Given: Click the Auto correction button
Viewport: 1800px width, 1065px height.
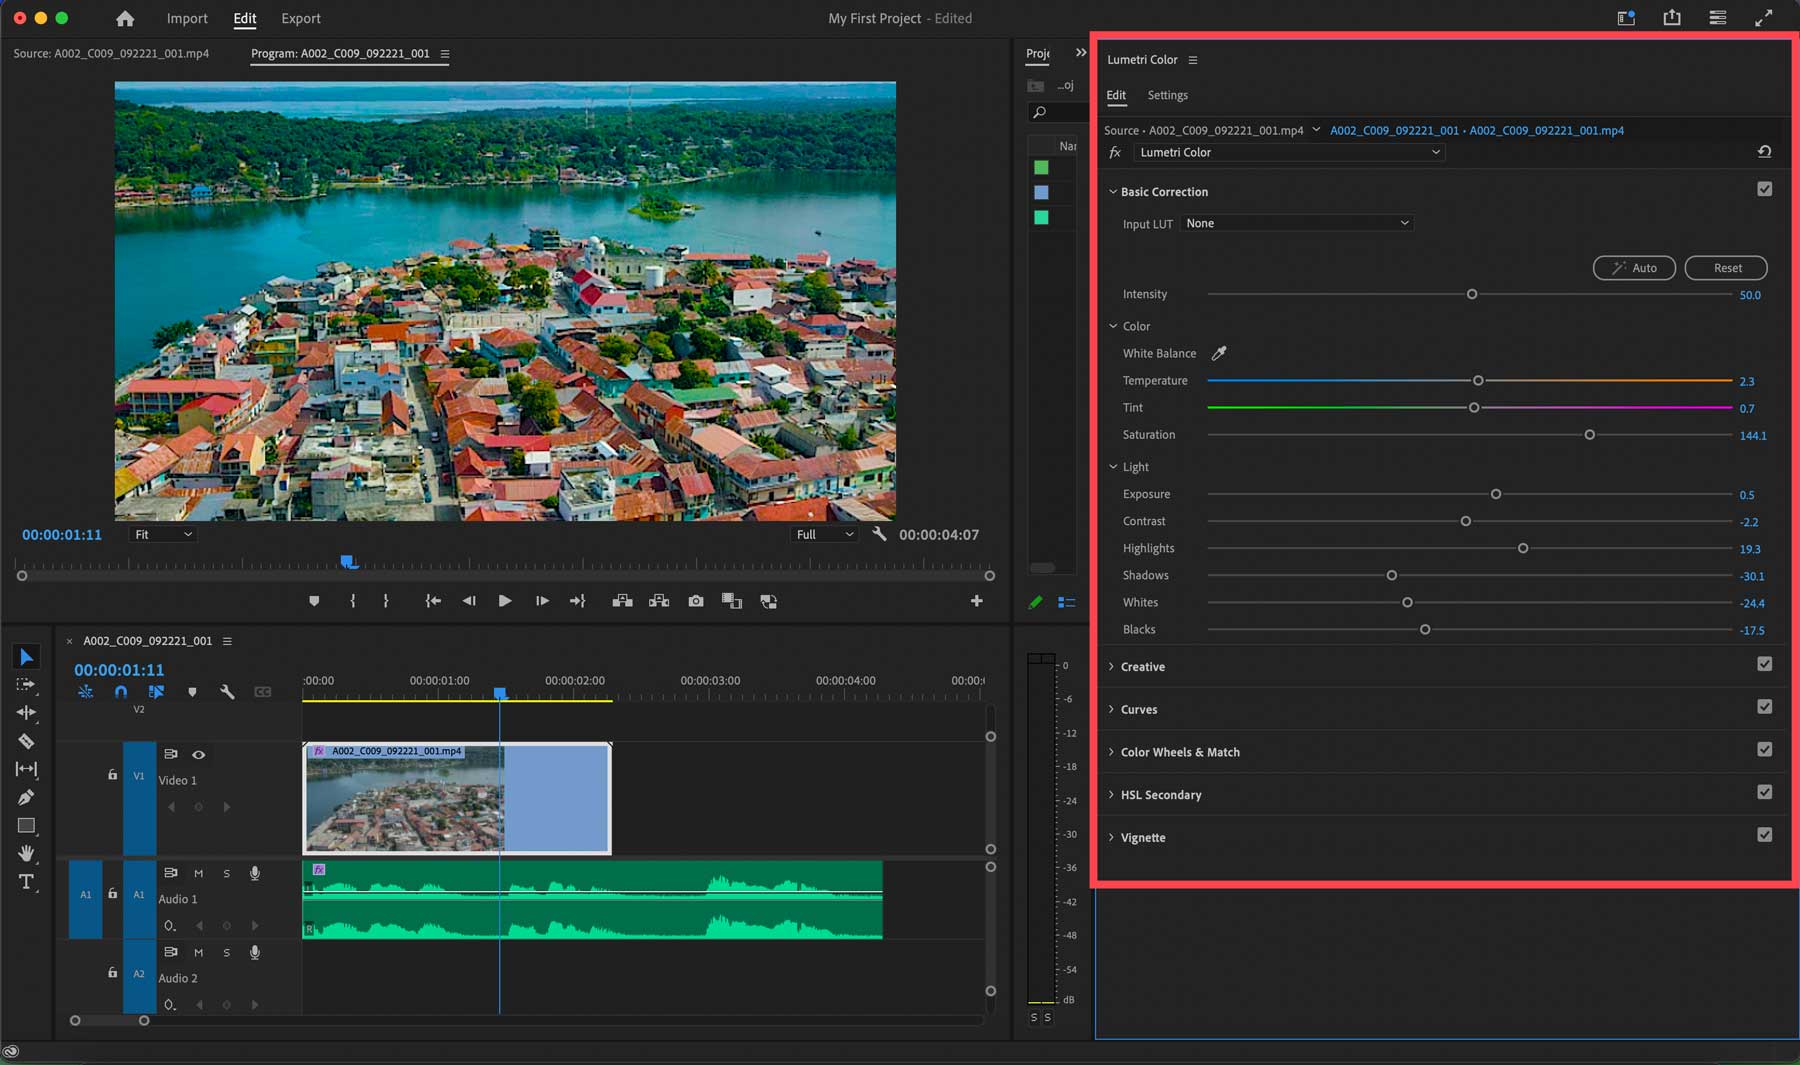Looking at the screenshot, I should pyautogui.click(x=1634, y=268).
